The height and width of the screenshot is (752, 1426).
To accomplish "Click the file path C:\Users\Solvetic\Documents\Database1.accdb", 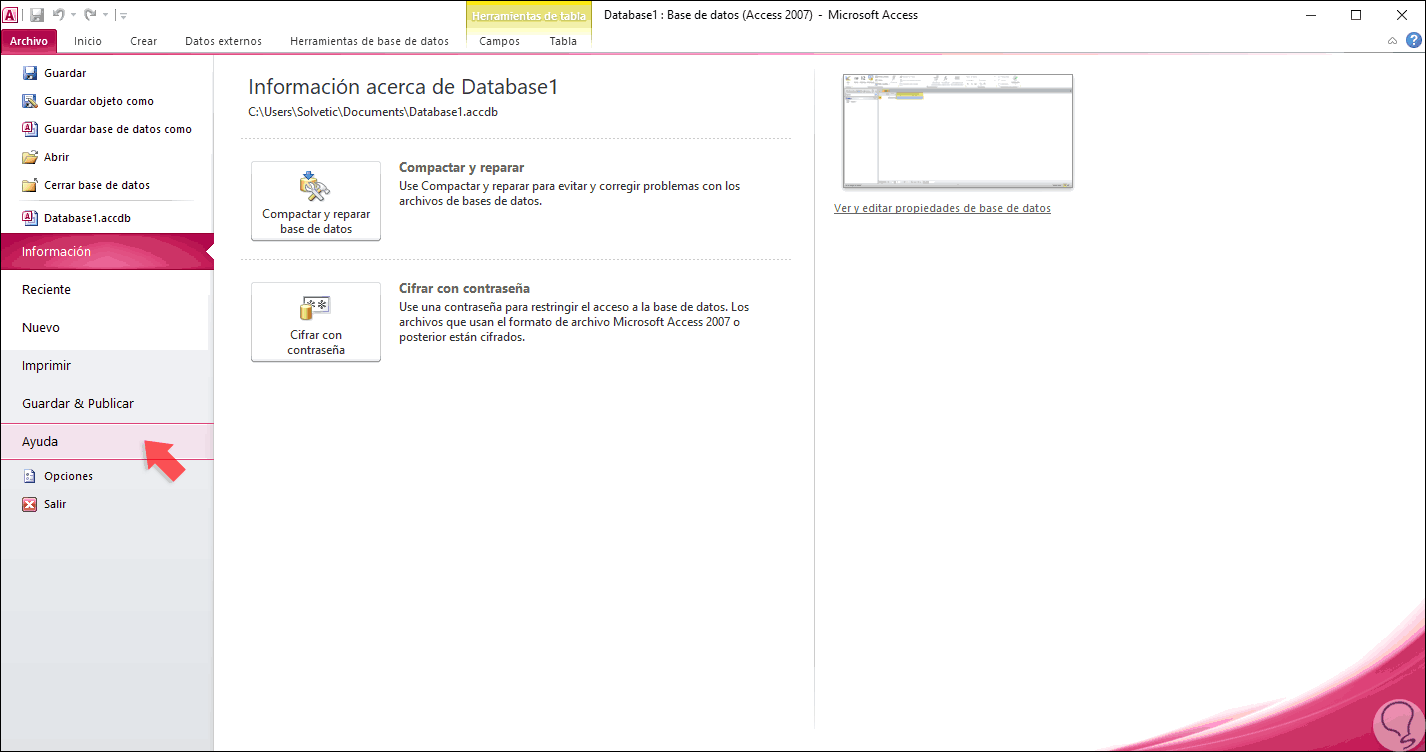I will tap(373, 112).
